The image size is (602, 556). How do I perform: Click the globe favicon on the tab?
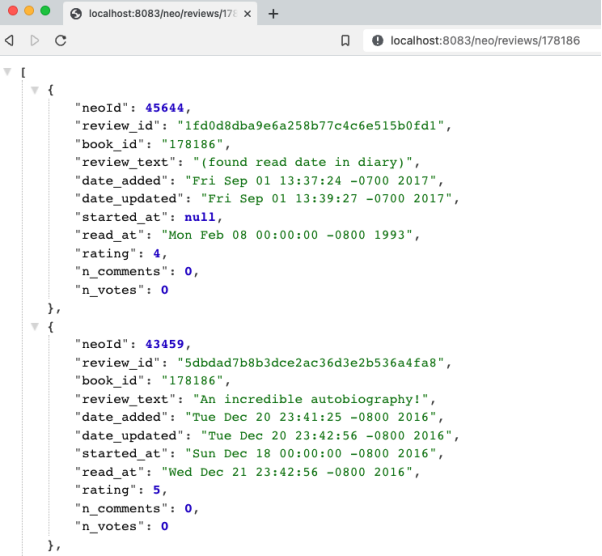click(76, 14)
